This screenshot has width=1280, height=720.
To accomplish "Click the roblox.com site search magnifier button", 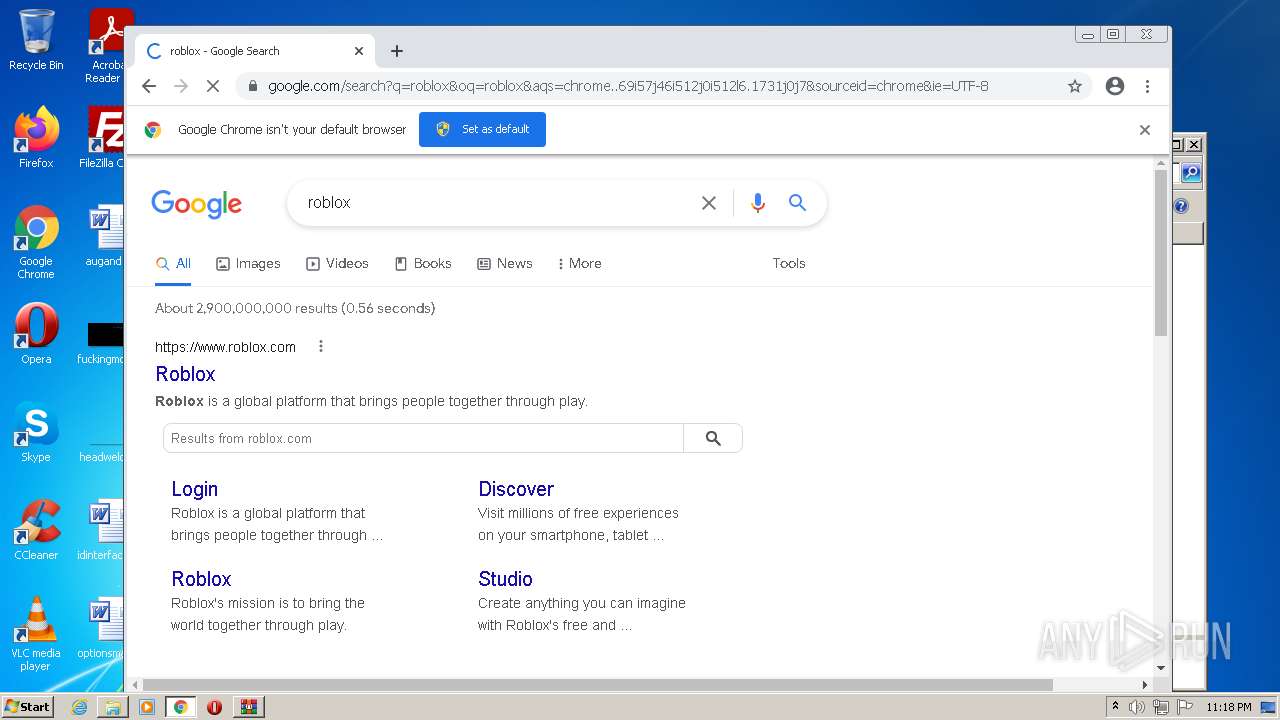I will pyautogui.click(x=713, y=438).
